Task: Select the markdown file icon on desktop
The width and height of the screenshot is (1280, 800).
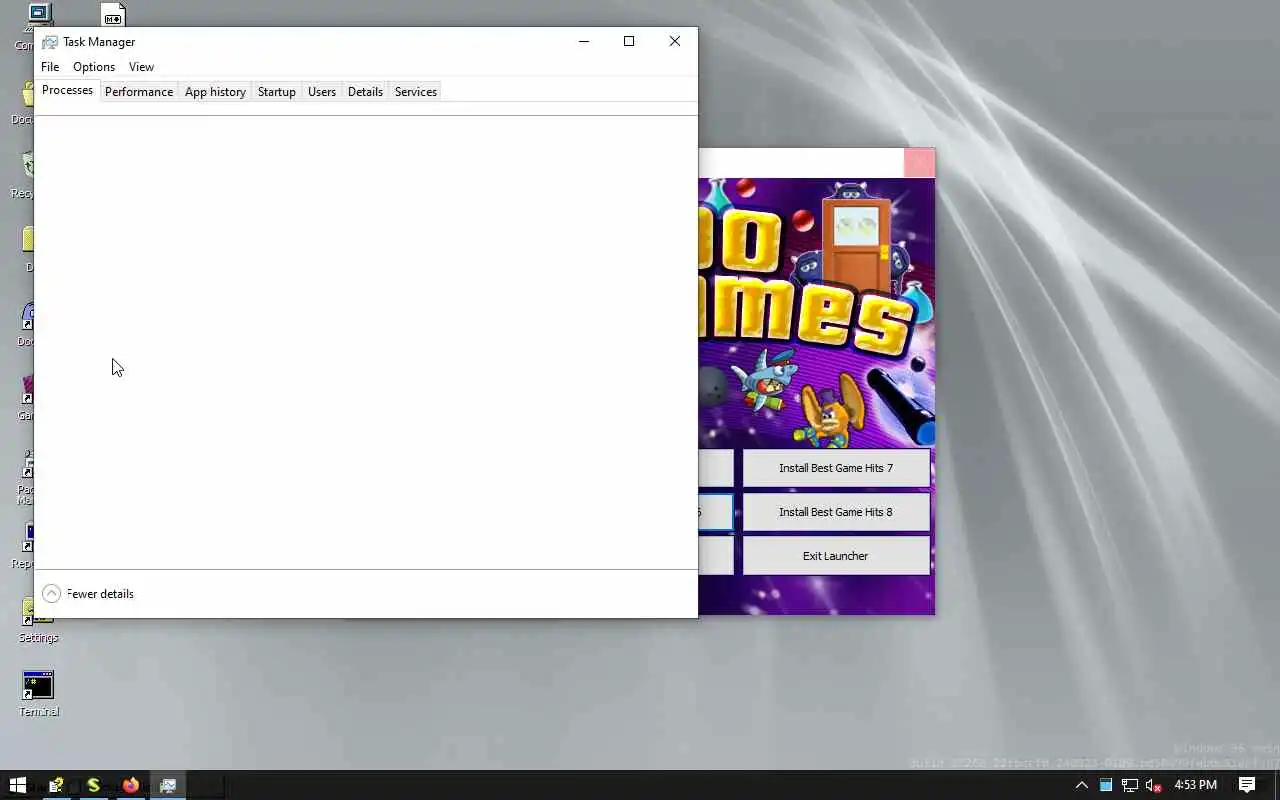Action: click(x=113, y=14)
